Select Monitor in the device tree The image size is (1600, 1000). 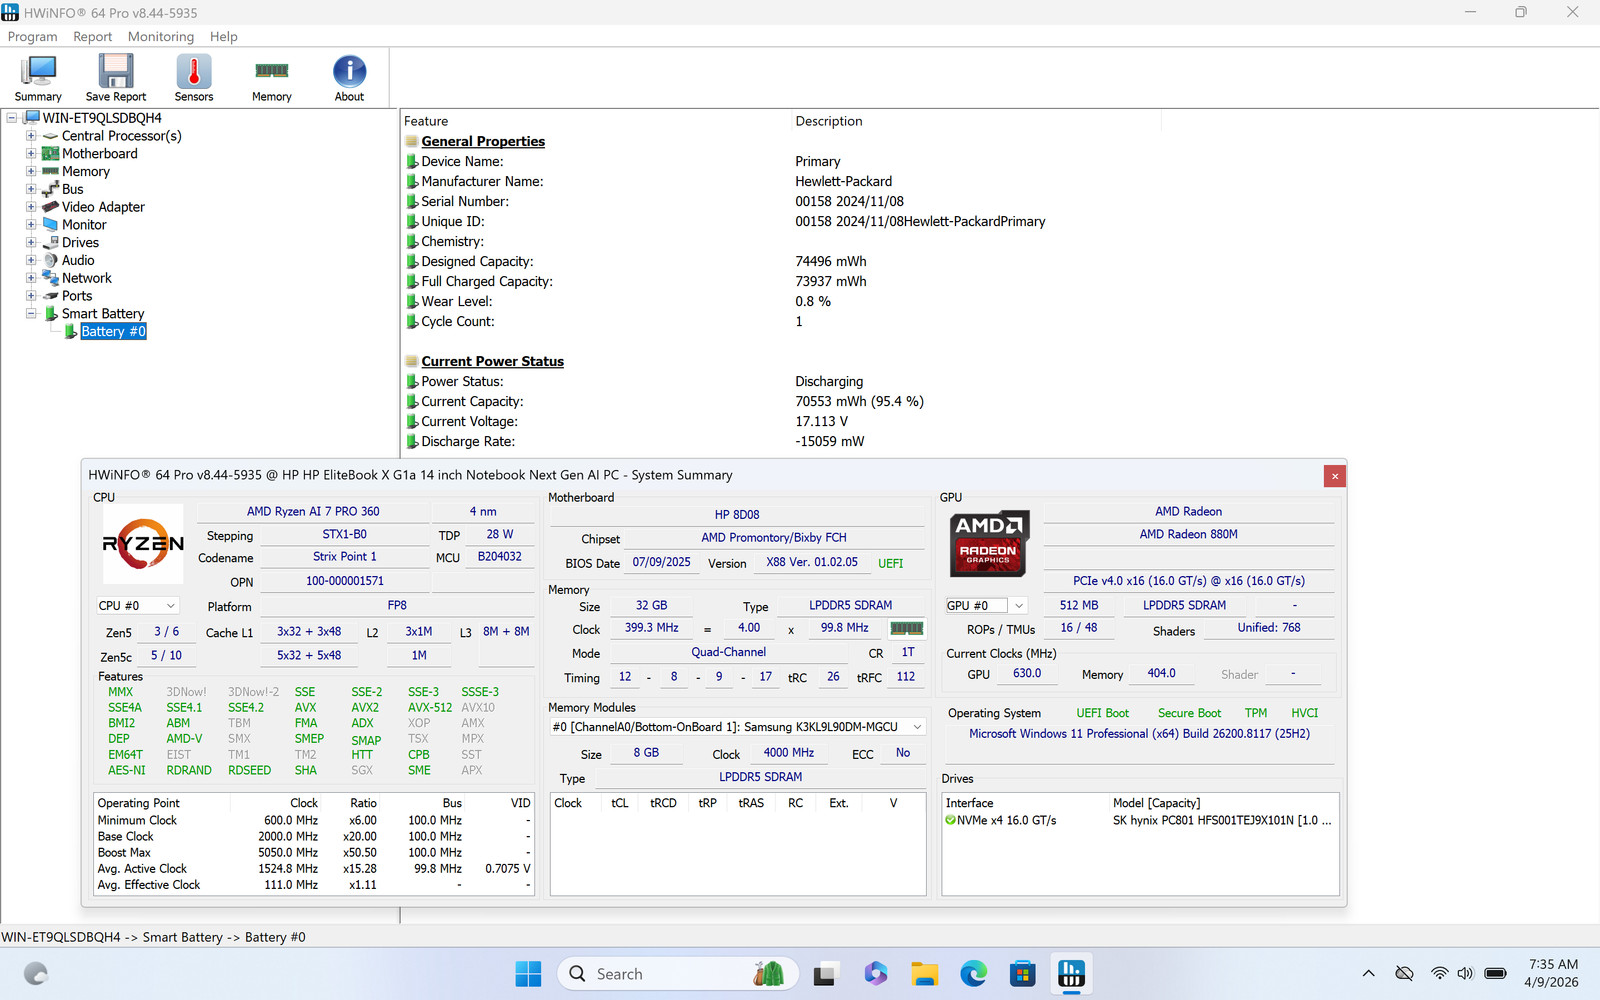click(84, 225)
